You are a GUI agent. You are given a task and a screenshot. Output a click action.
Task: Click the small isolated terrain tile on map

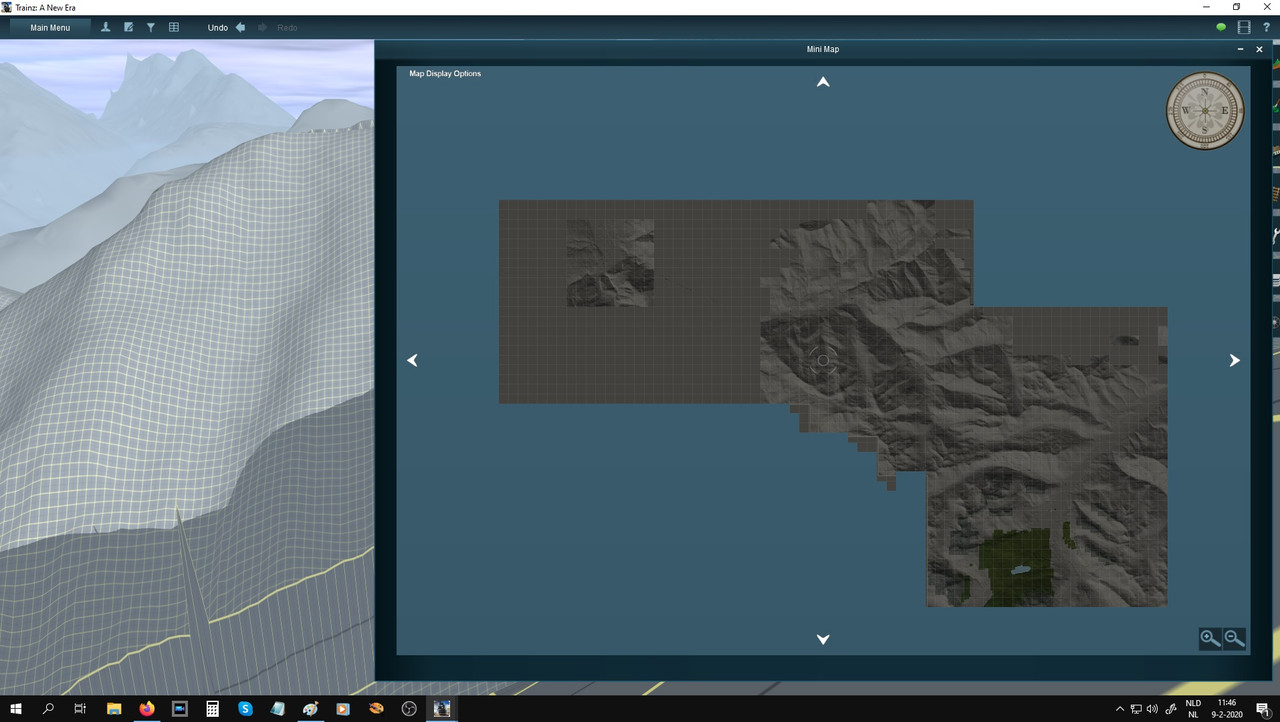(611, 263)
